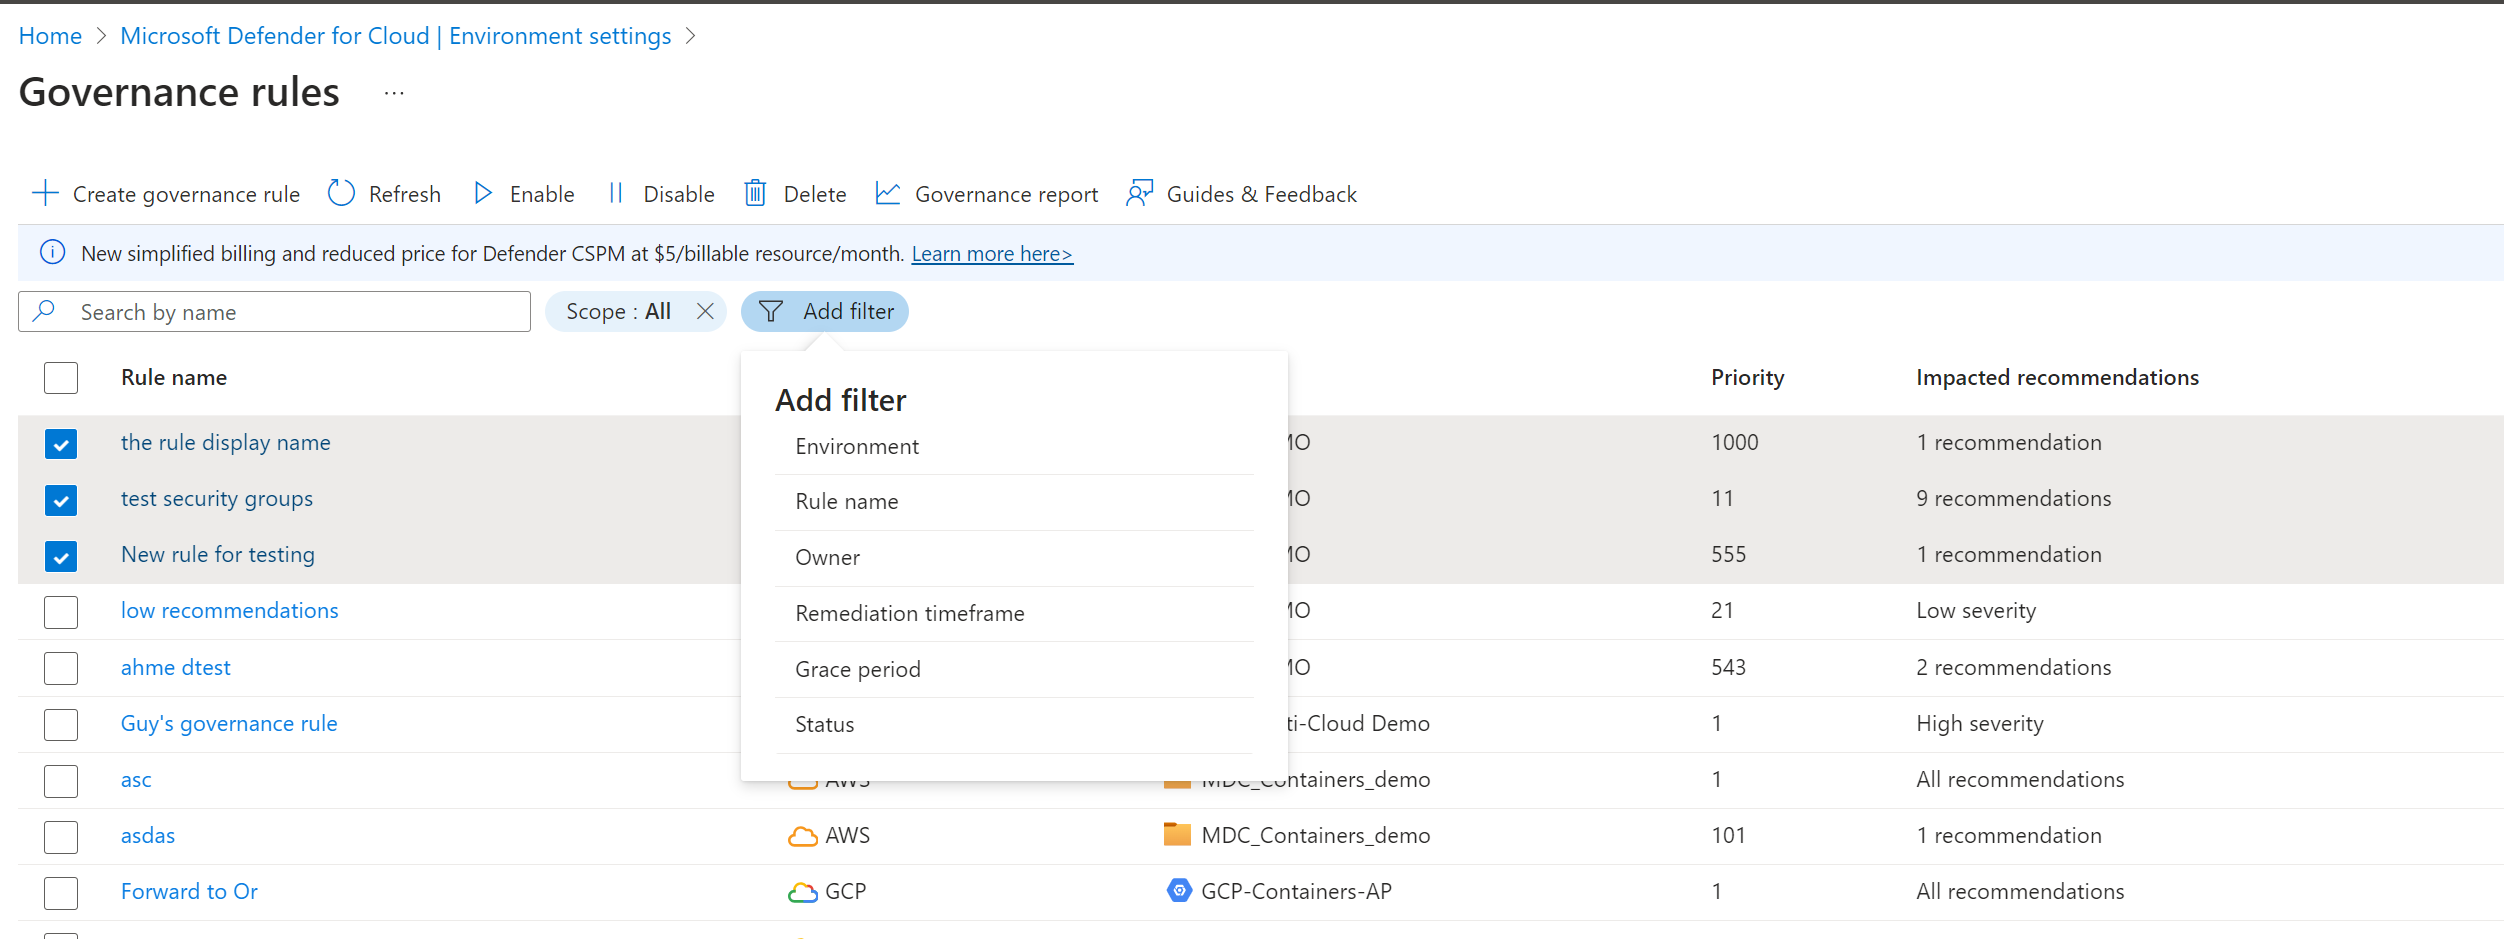Image resolution: width=2504 pixels, height=939 pixels.
Task: Go to Home breadcrumb
Action: tap(50, 36)
